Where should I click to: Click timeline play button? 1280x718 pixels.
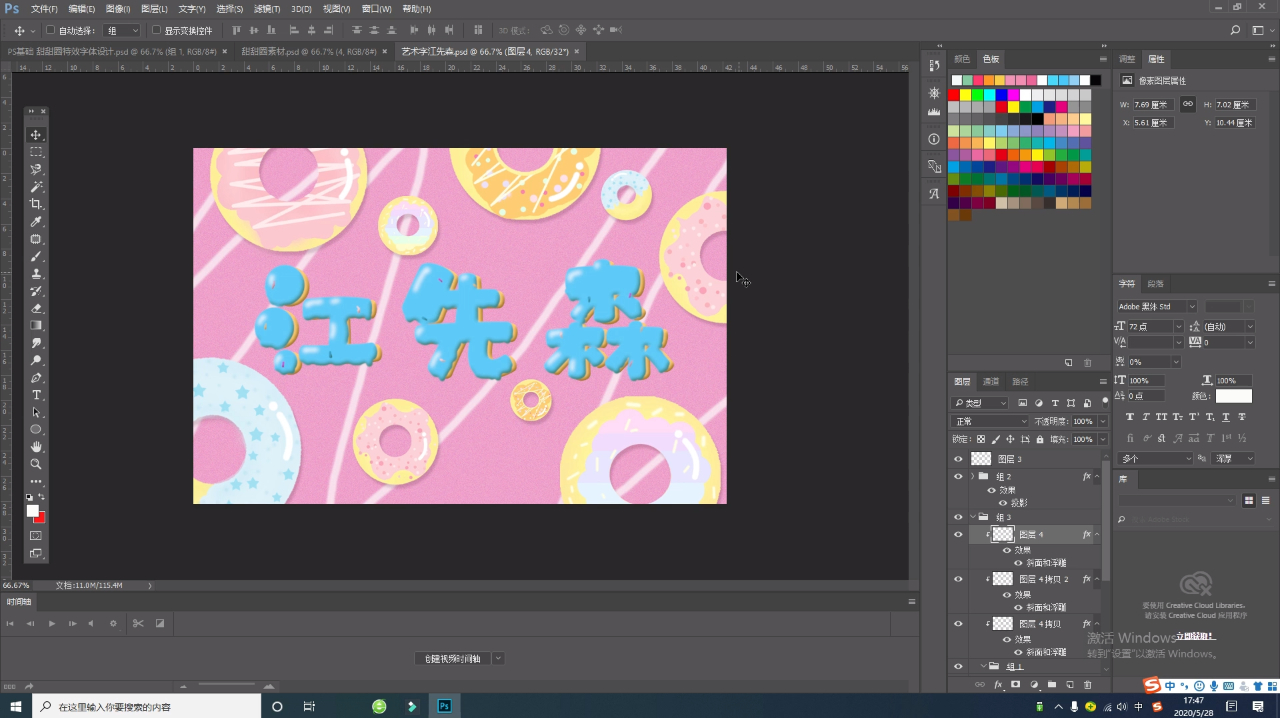click(x=51, y=623)
